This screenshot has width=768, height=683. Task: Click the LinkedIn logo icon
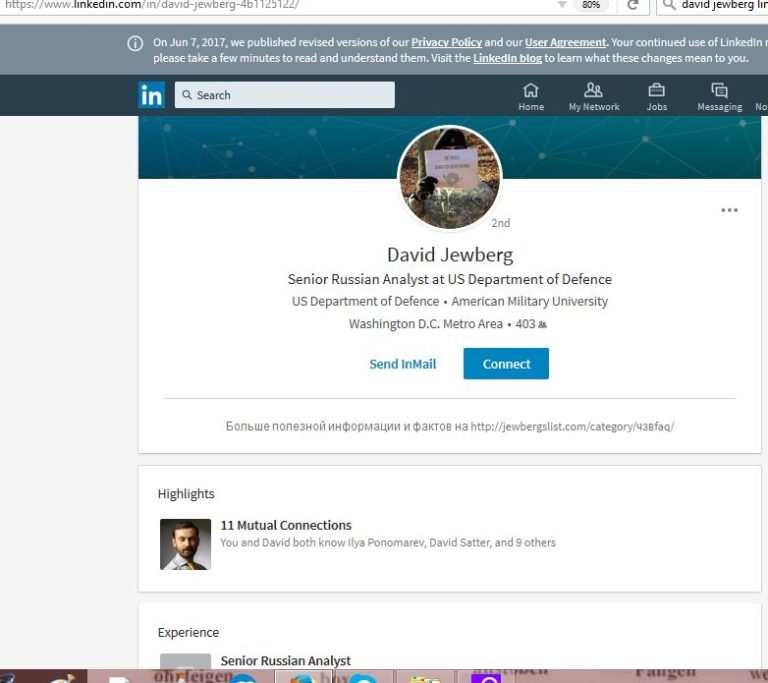tap(152, 95)
